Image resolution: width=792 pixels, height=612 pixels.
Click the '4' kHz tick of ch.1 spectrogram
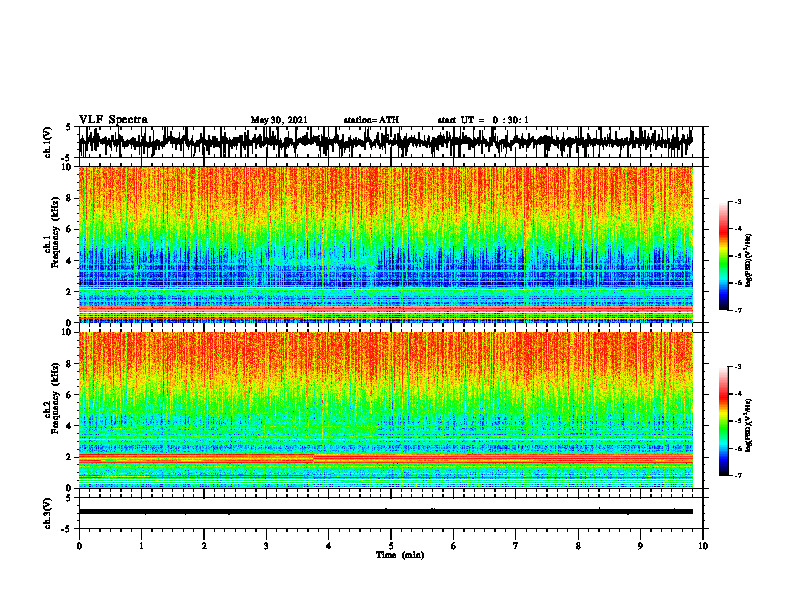69,261
